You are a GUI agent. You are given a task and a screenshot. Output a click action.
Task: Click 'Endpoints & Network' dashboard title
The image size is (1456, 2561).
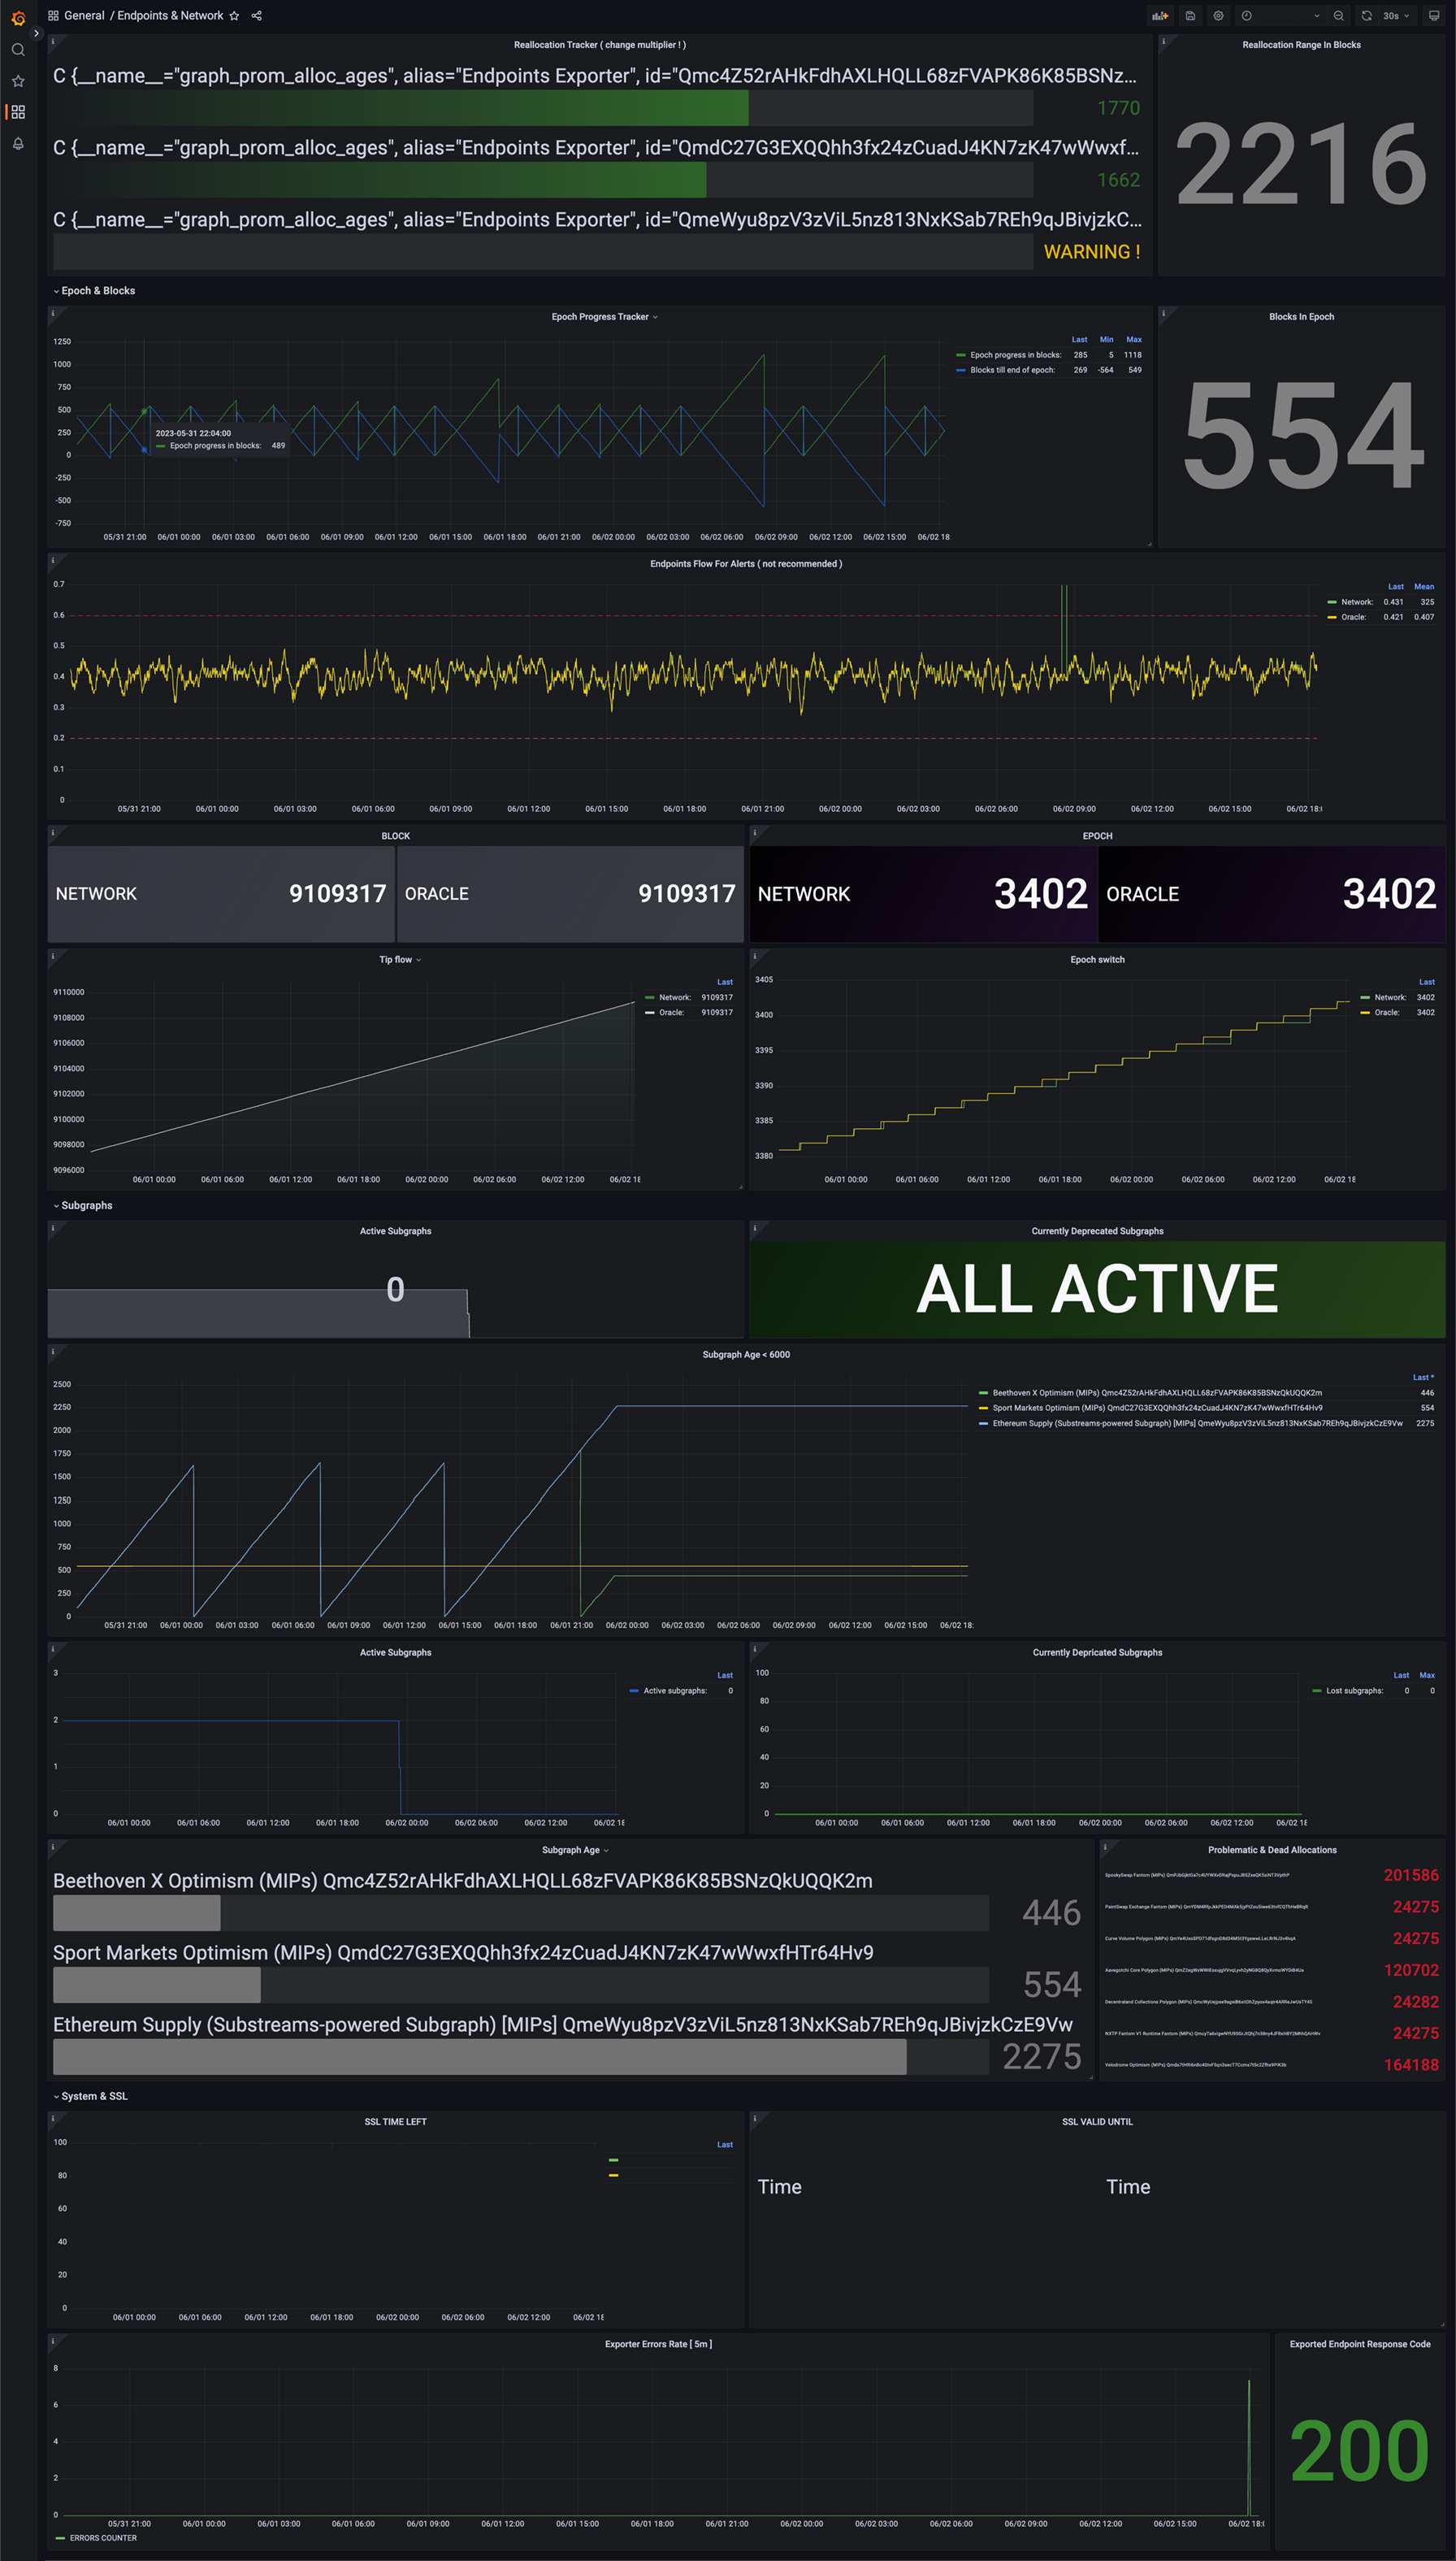click(x=170, y=16)
